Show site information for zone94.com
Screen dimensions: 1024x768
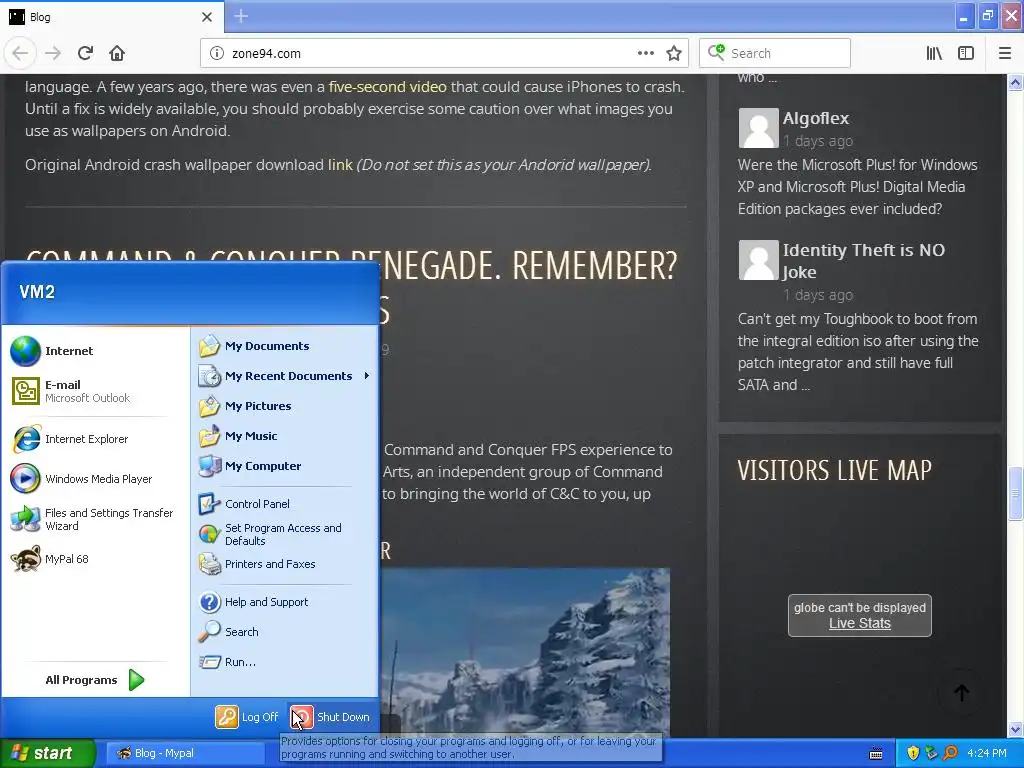pyautogui.click(x=216, y=53)
